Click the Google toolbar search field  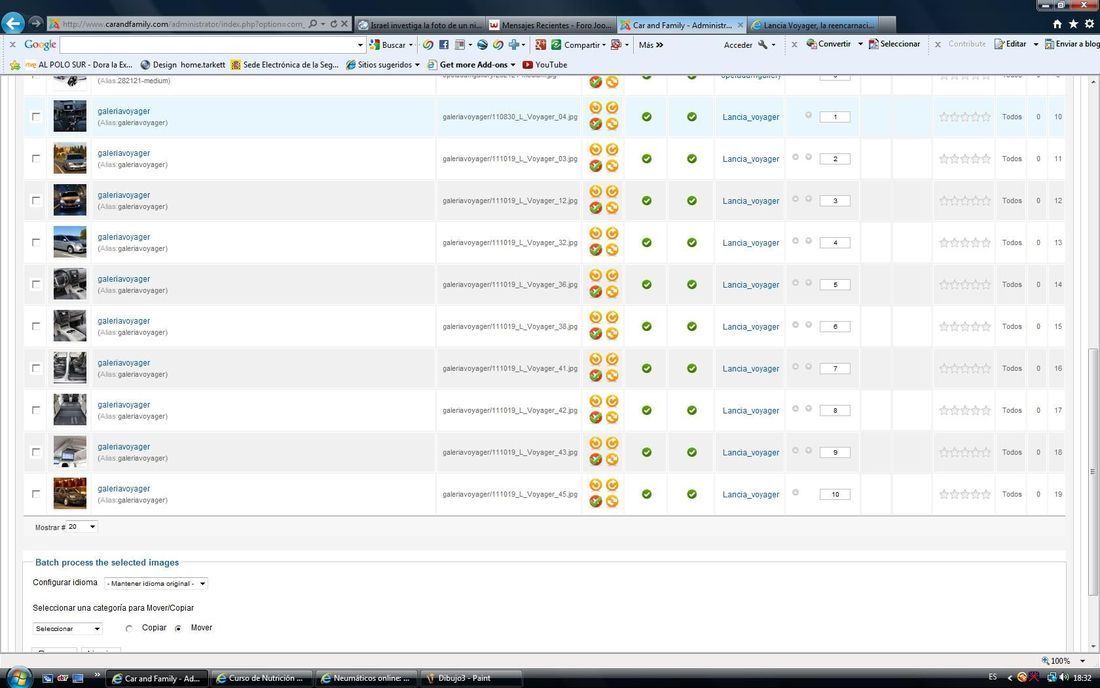click(208, 45)
